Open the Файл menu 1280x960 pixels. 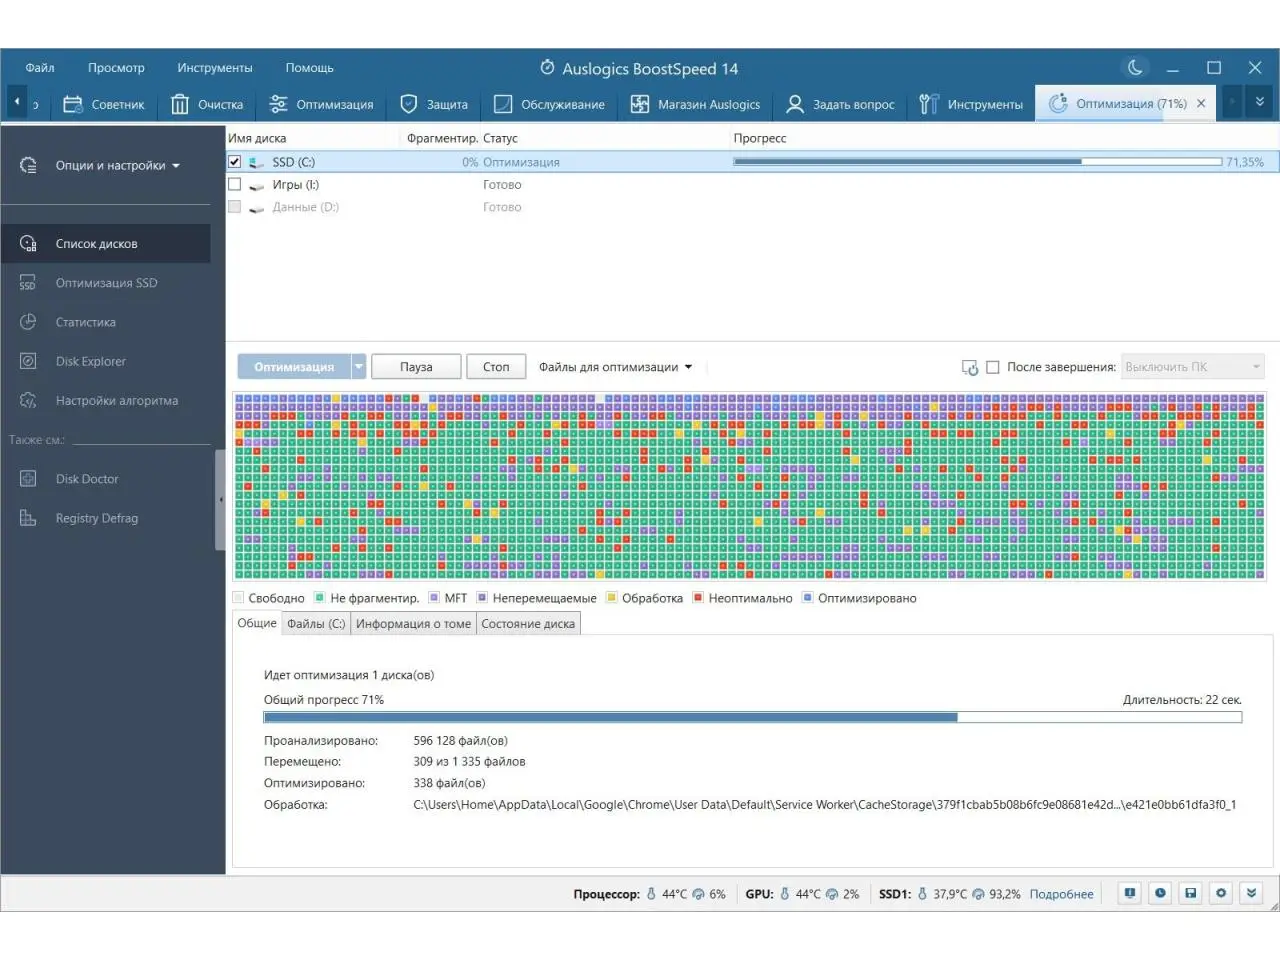click(x=40, y=68)
